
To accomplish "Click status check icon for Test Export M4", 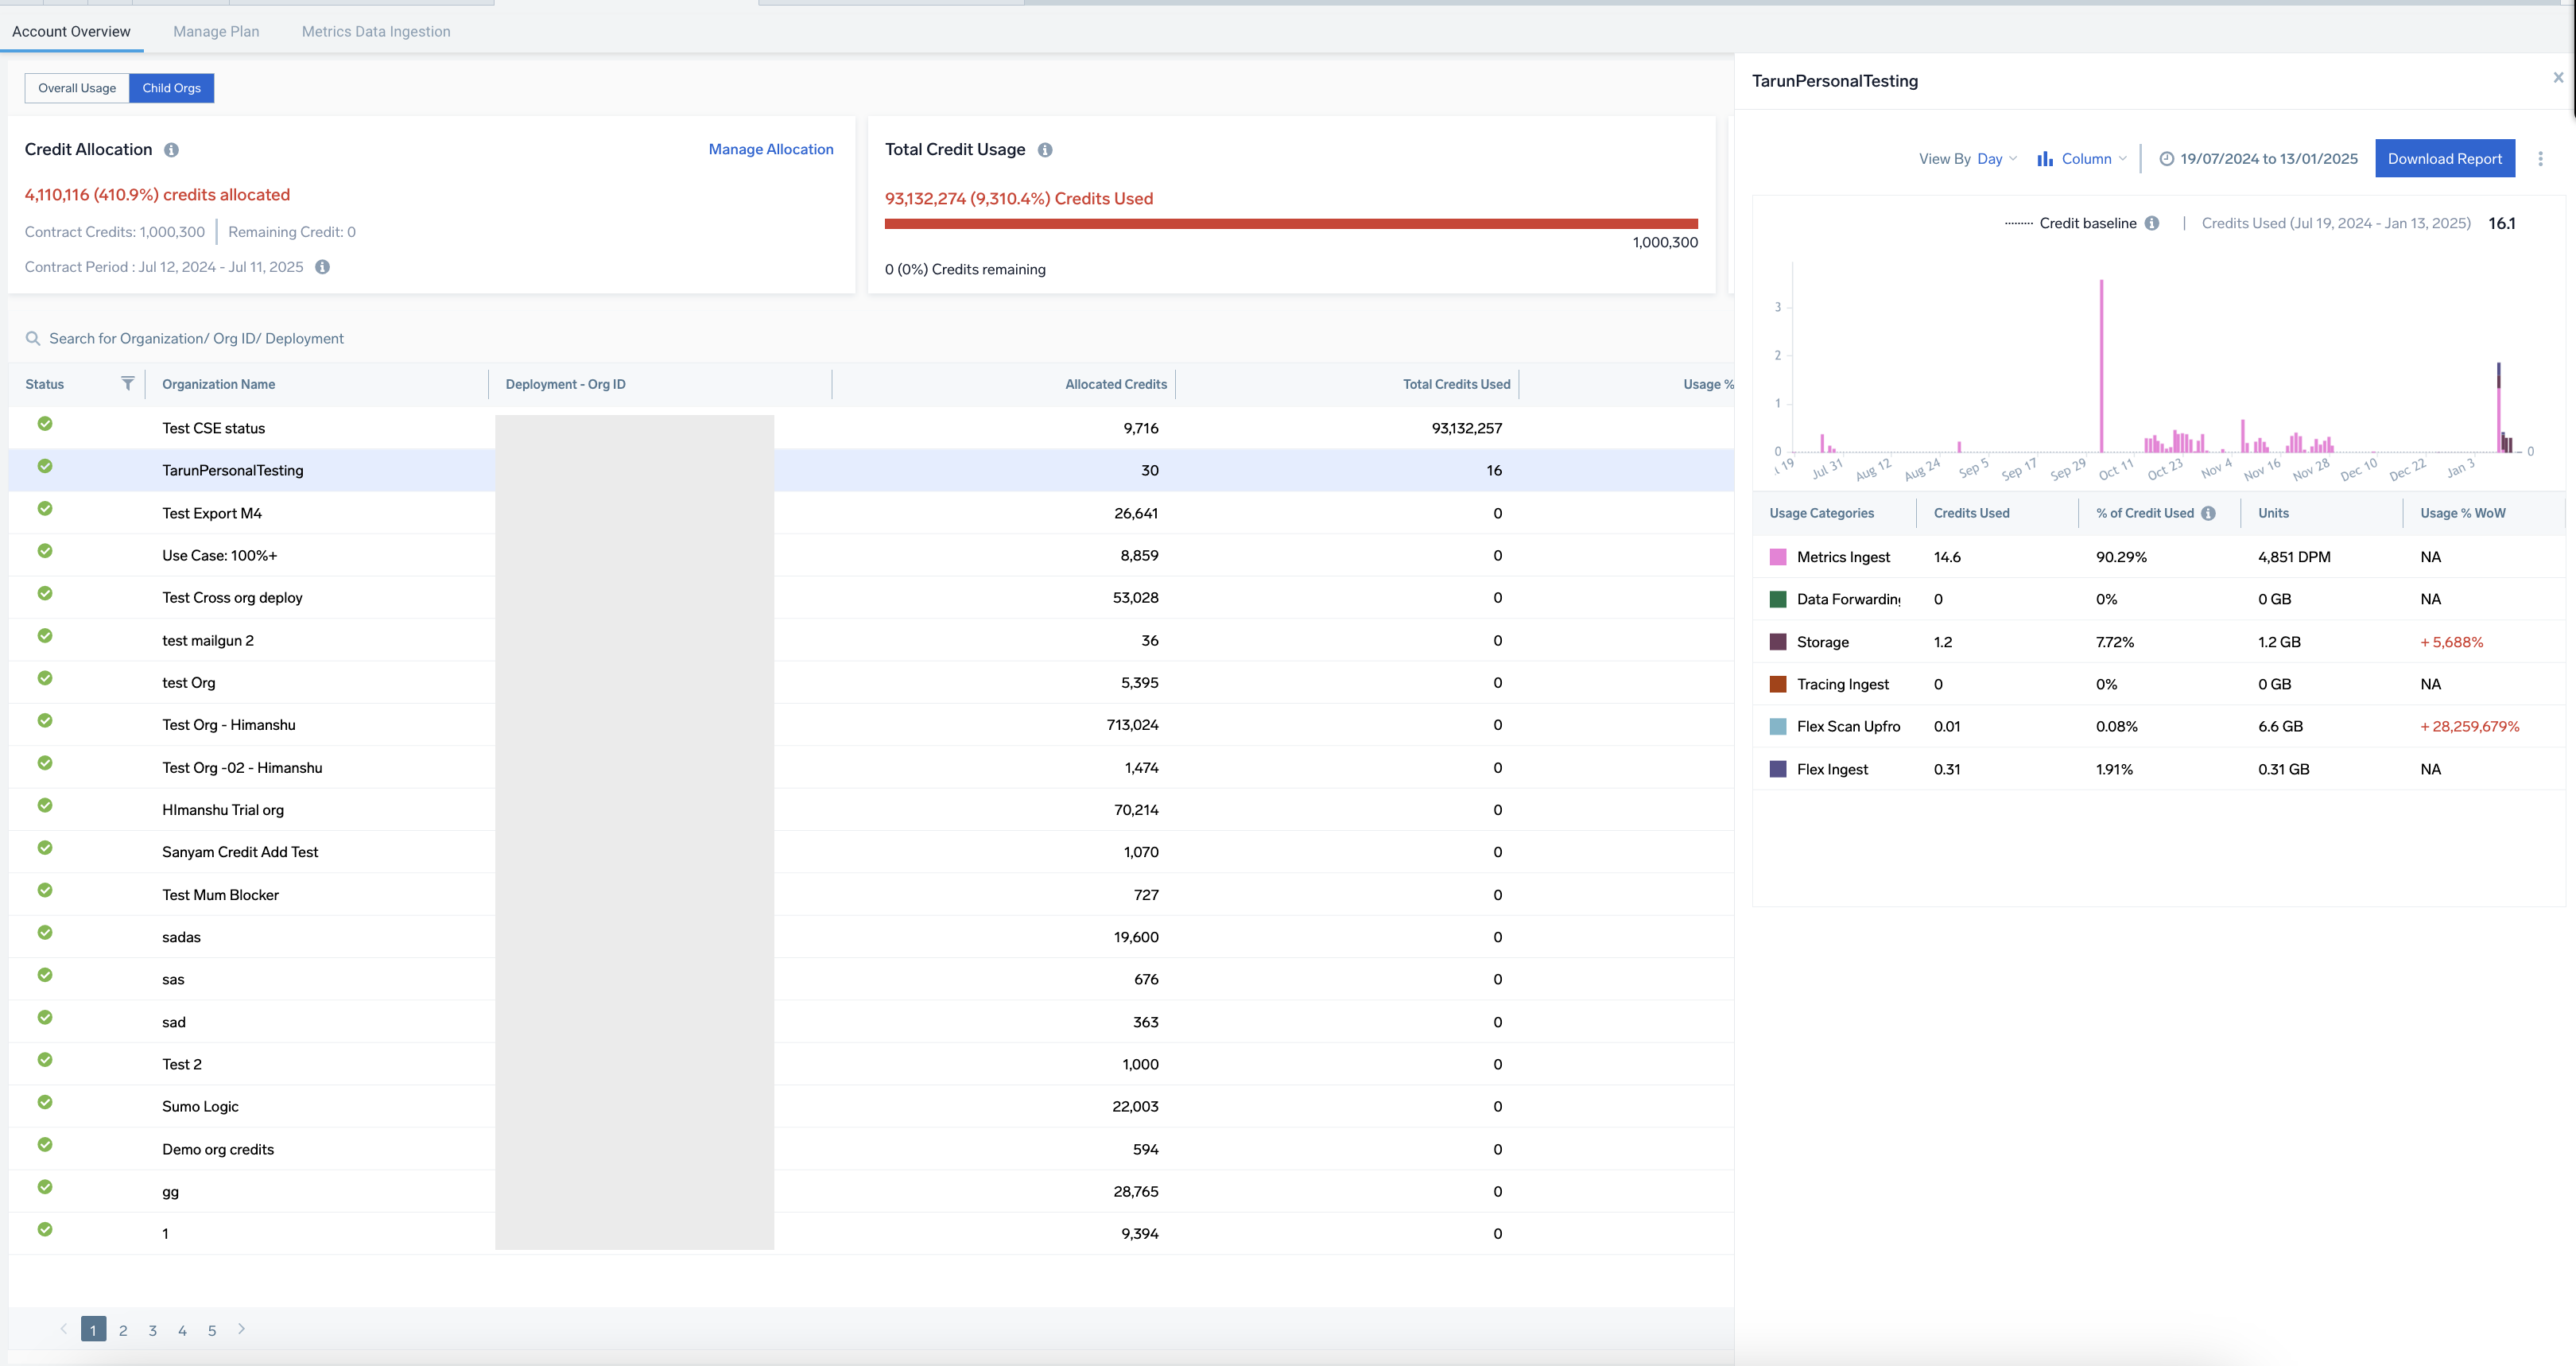I will (x=45, y=509).
